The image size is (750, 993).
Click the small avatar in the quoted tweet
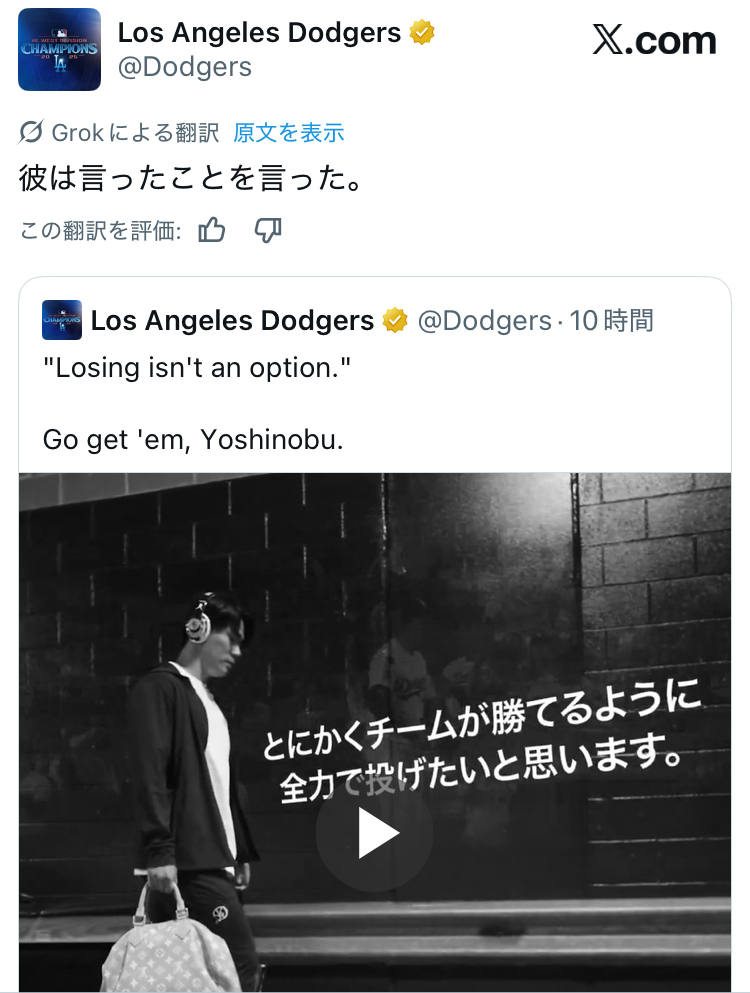62,320
